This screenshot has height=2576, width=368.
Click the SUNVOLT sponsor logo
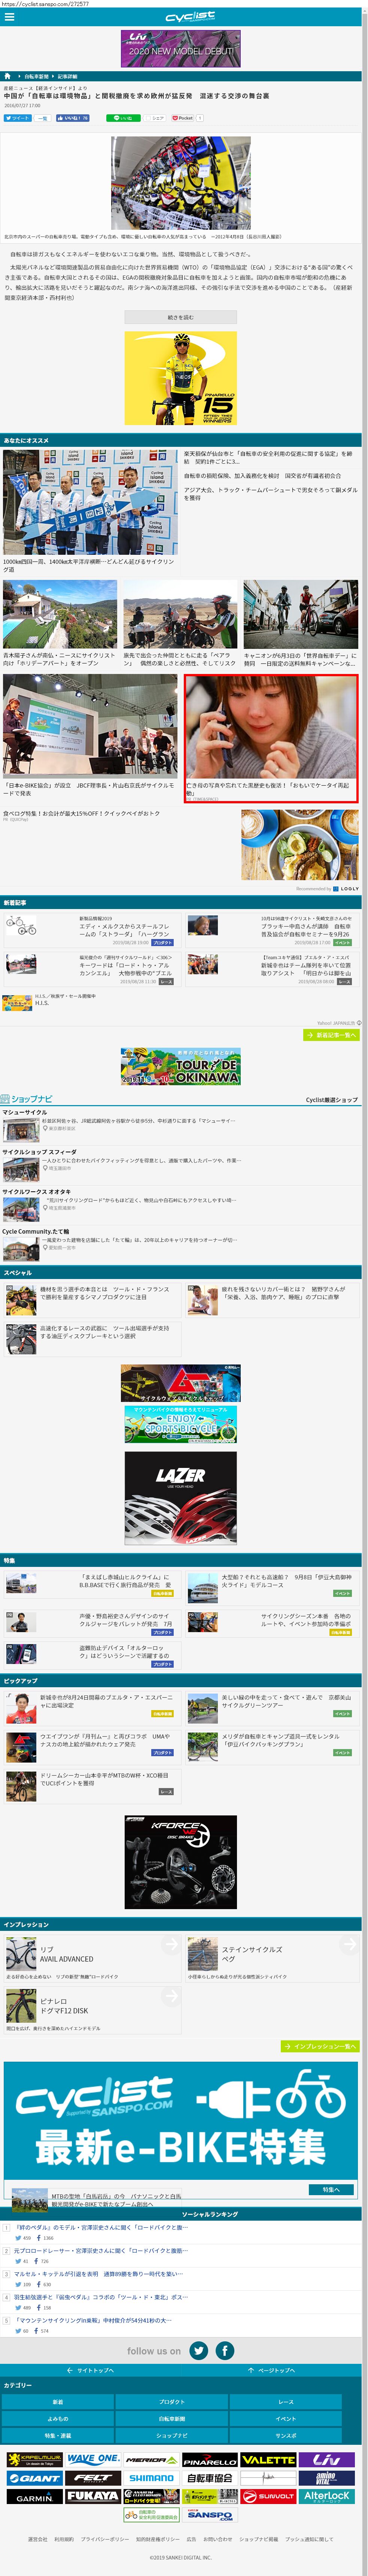pyautogui.click(x=268, y=2496)
